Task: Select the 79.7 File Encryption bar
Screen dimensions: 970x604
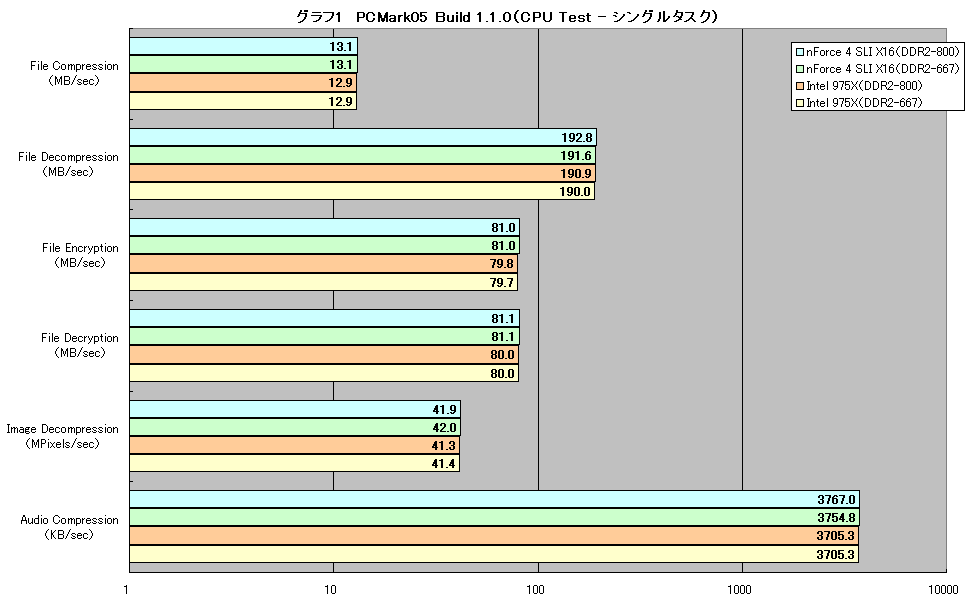Action: (324, 282)
